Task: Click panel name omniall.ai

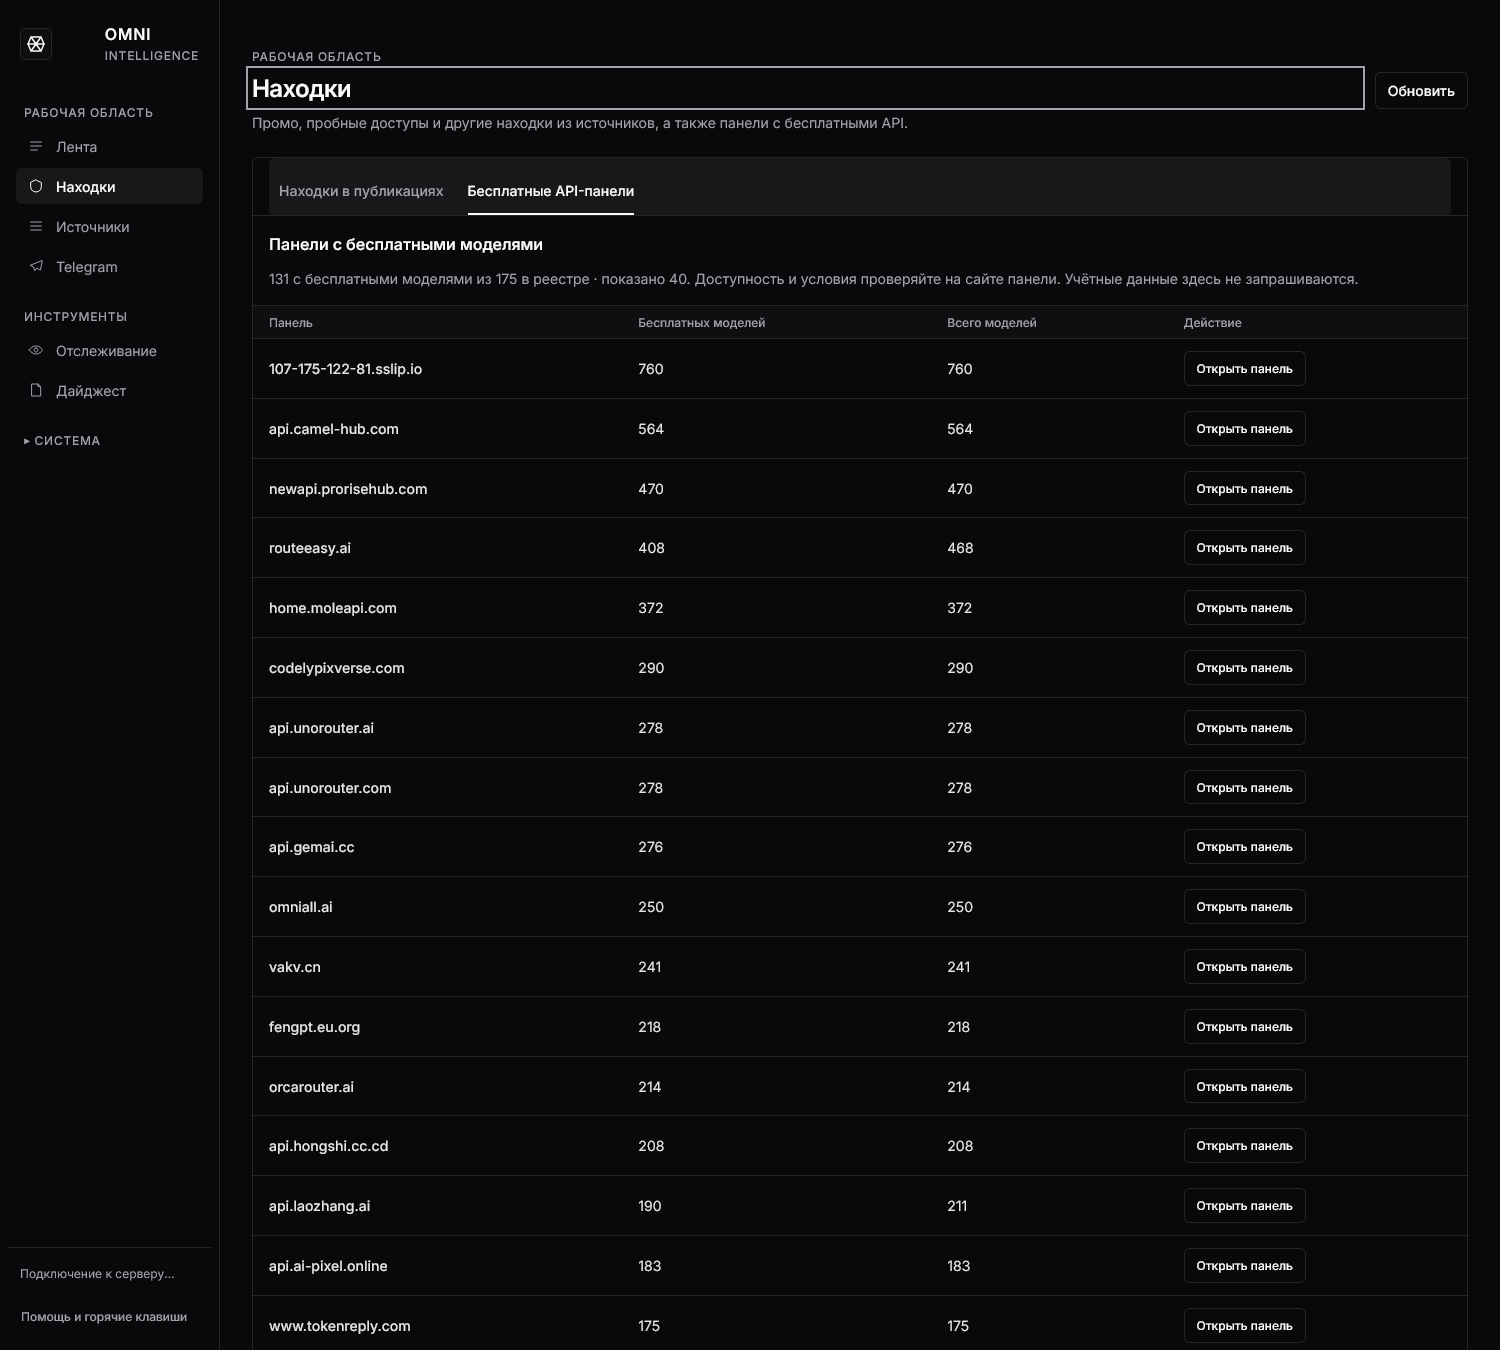Action: [301, 907]
